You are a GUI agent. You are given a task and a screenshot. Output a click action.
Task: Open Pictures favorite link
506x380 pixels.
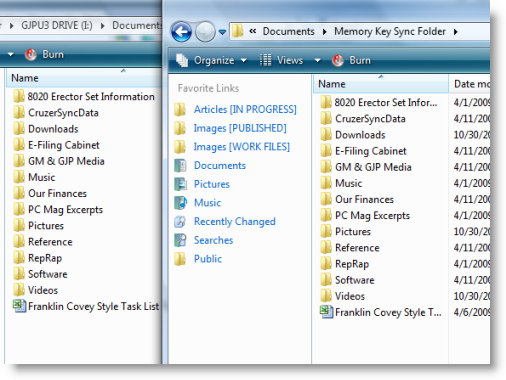pyautogui.click(x=212, y=184)
